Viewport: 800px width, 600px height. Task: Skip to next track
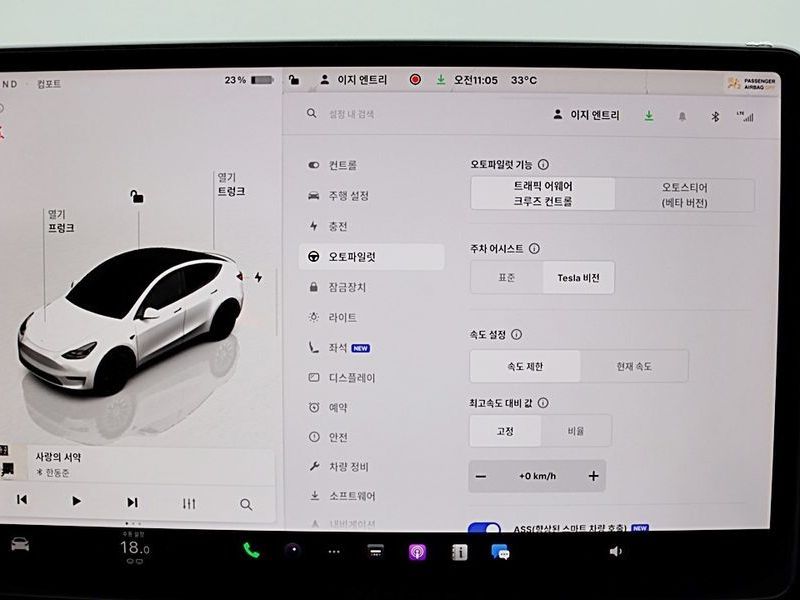(x=132, y=502)
